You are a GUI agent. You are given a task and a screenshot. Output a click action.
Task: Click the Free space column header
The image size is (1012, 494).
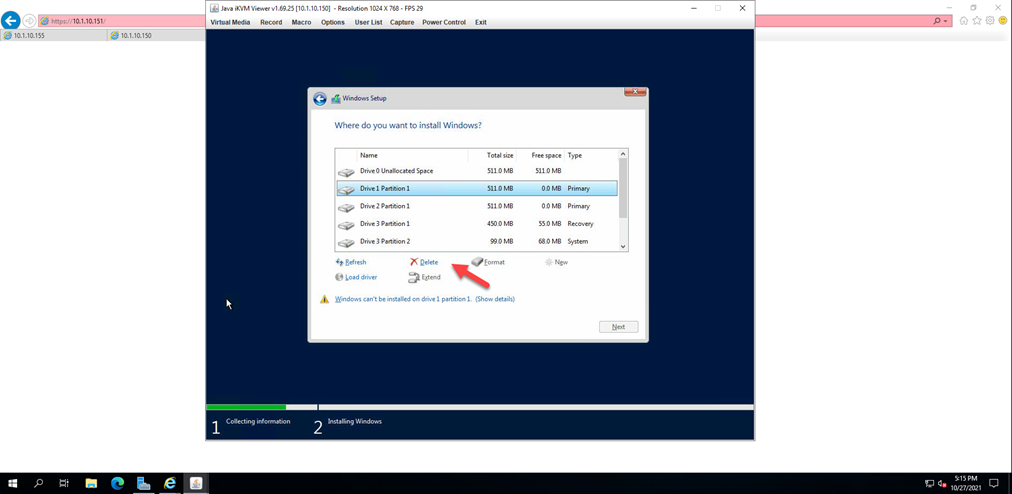click(x=545, y=156)
